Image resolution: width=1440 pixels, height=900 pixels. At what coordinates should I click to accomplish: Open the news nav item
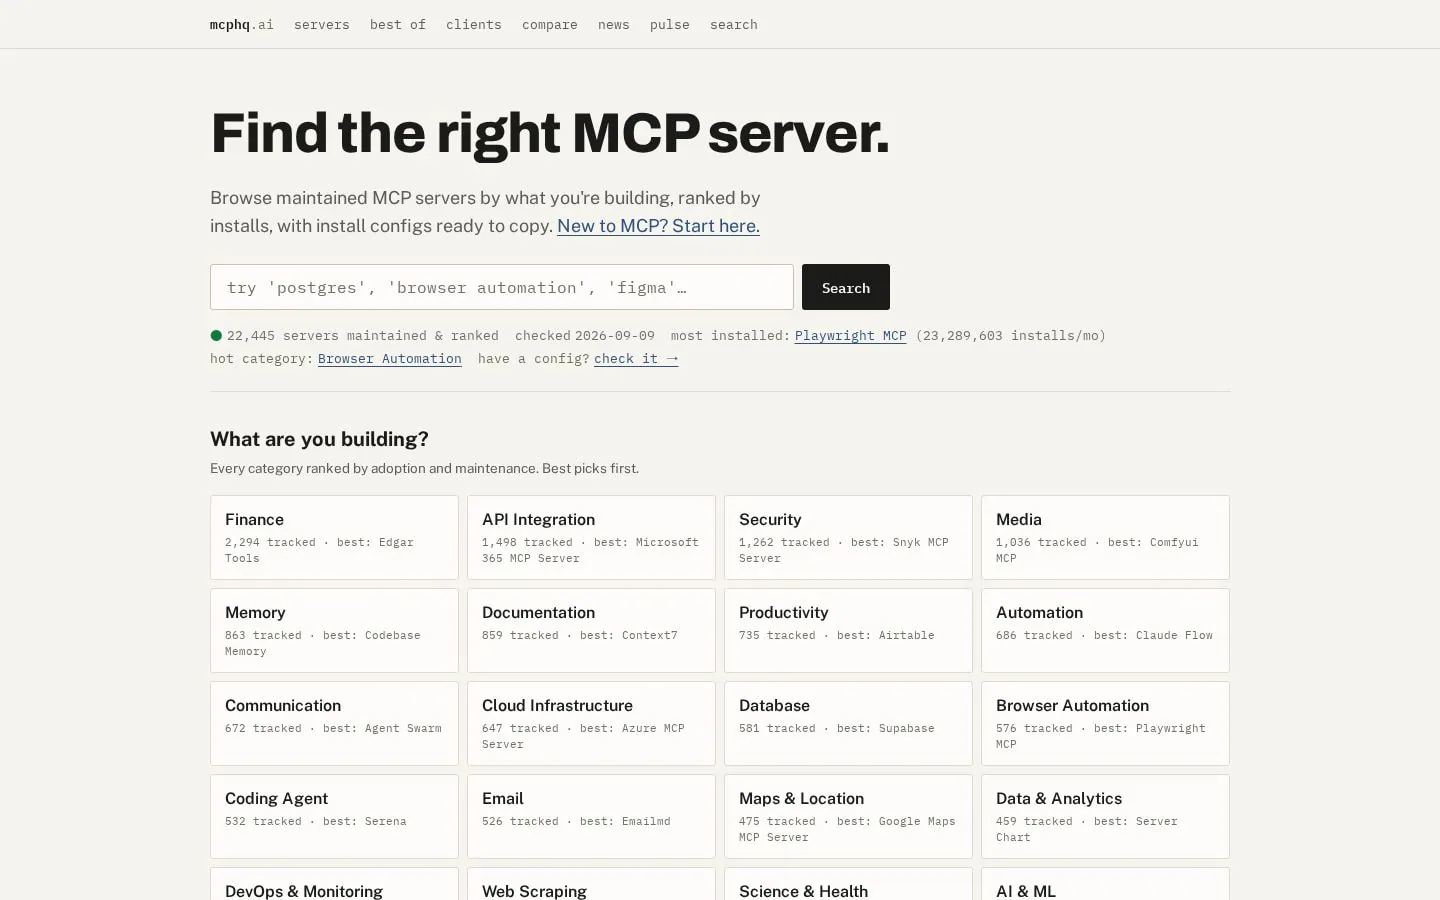point(613,24)
